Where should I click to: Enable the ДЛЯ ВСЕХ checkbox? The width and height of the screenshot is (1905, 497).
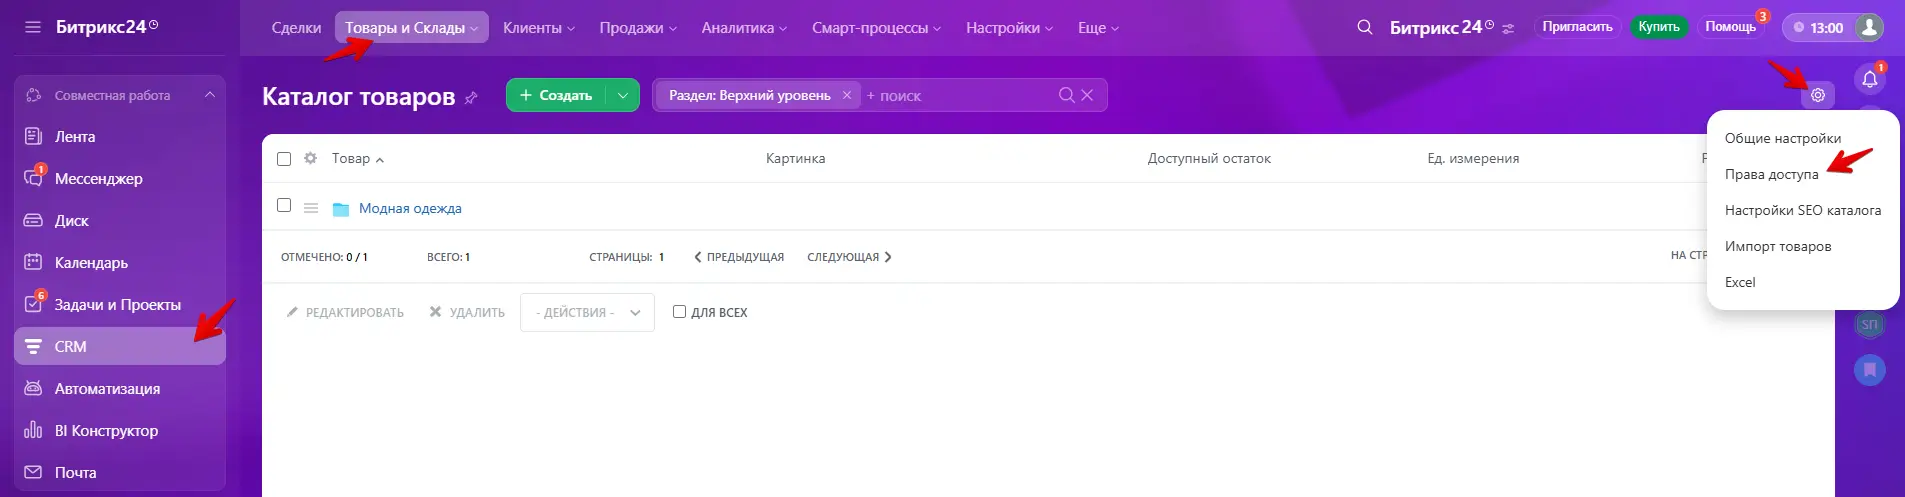[x=679, y=312]
